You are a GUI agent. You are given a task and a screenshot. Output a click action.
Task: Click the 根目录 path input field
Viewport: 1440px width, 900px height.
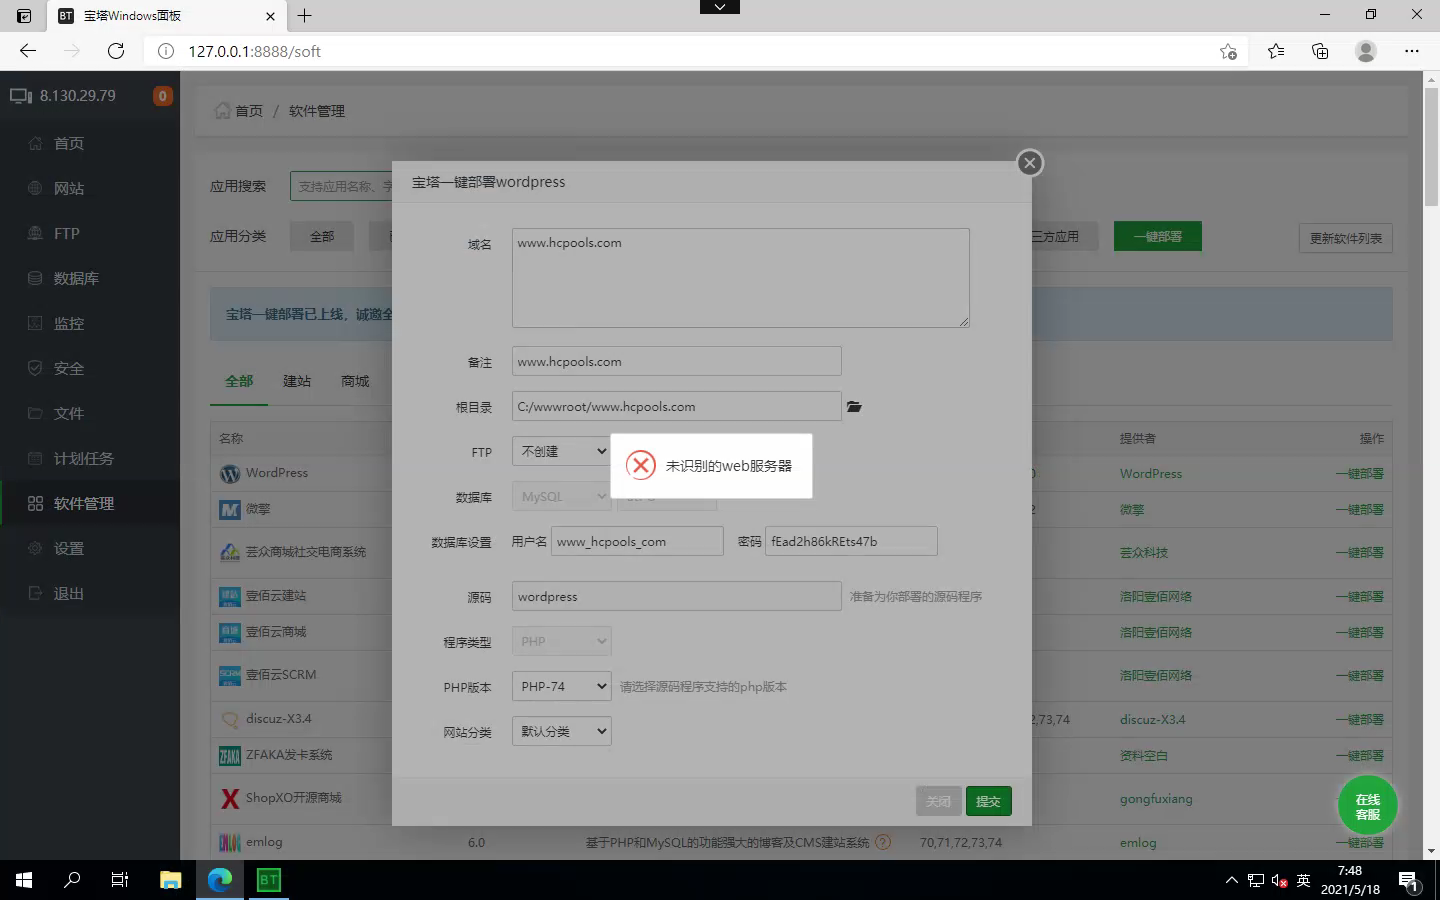[677, 406]
